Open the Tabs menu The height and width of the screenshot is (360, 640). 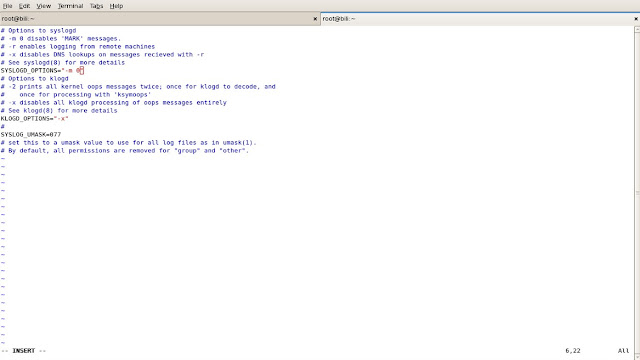(x=96, y=6)
